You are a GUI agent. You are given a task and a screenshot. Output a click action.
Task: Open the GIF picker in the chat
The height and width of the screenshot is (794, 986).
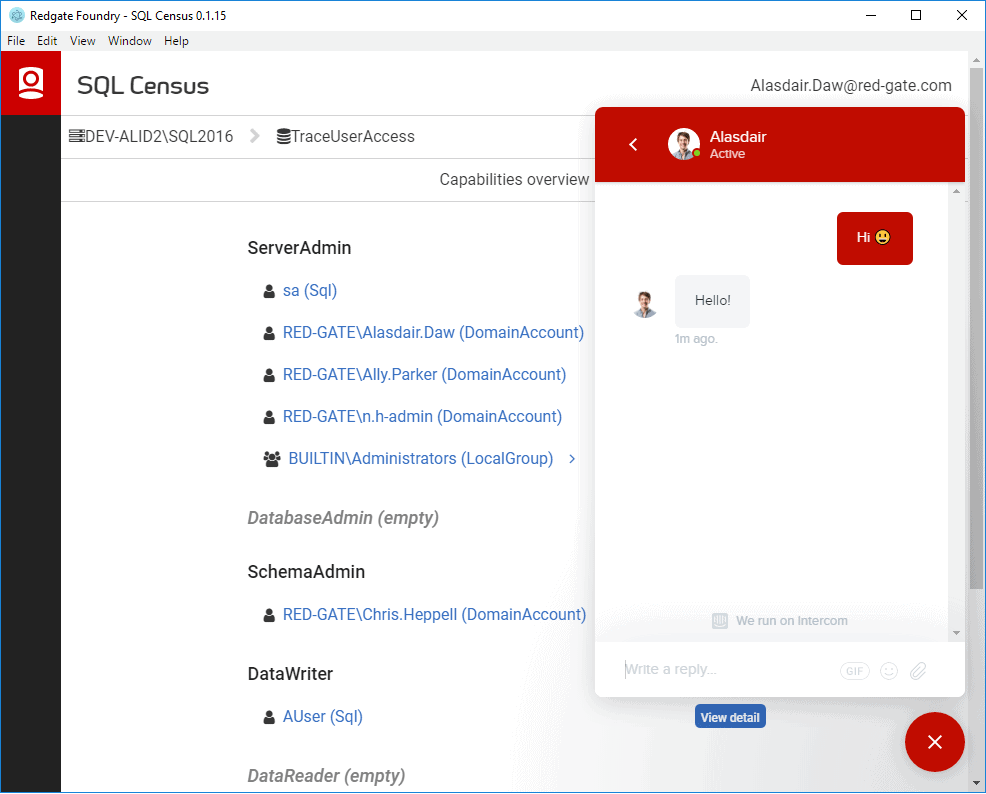pyautogui.click(x=855, y=671)
